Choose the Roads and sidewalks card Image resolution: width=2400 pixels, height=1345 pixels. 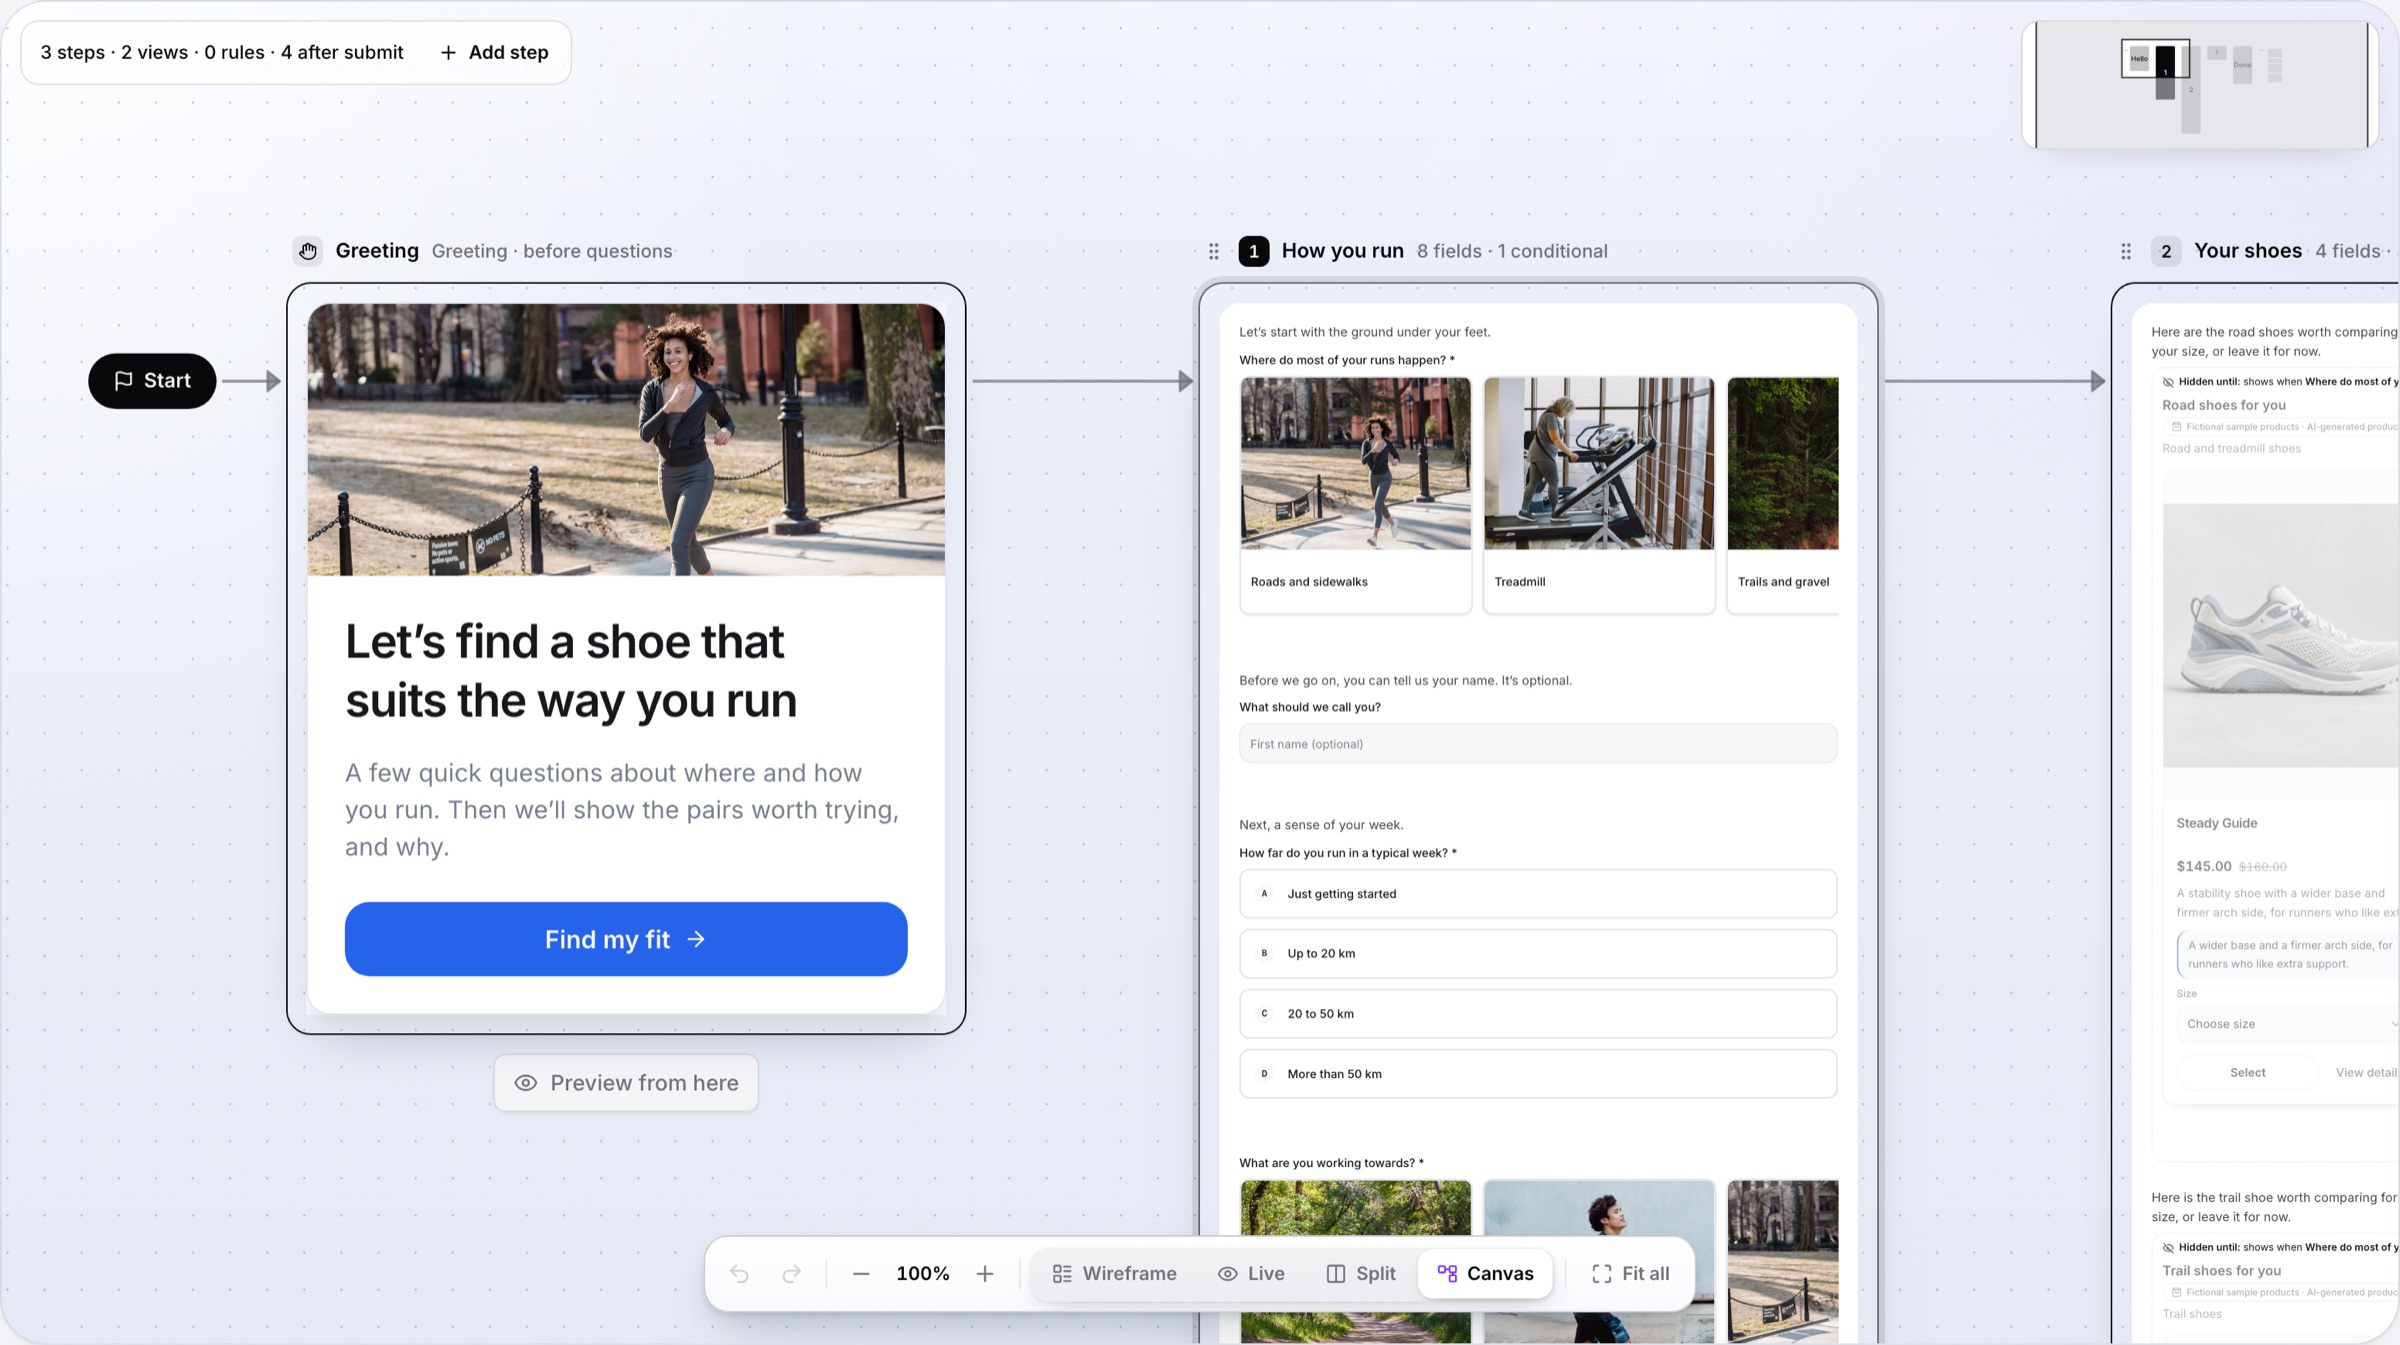point(1356,495)
